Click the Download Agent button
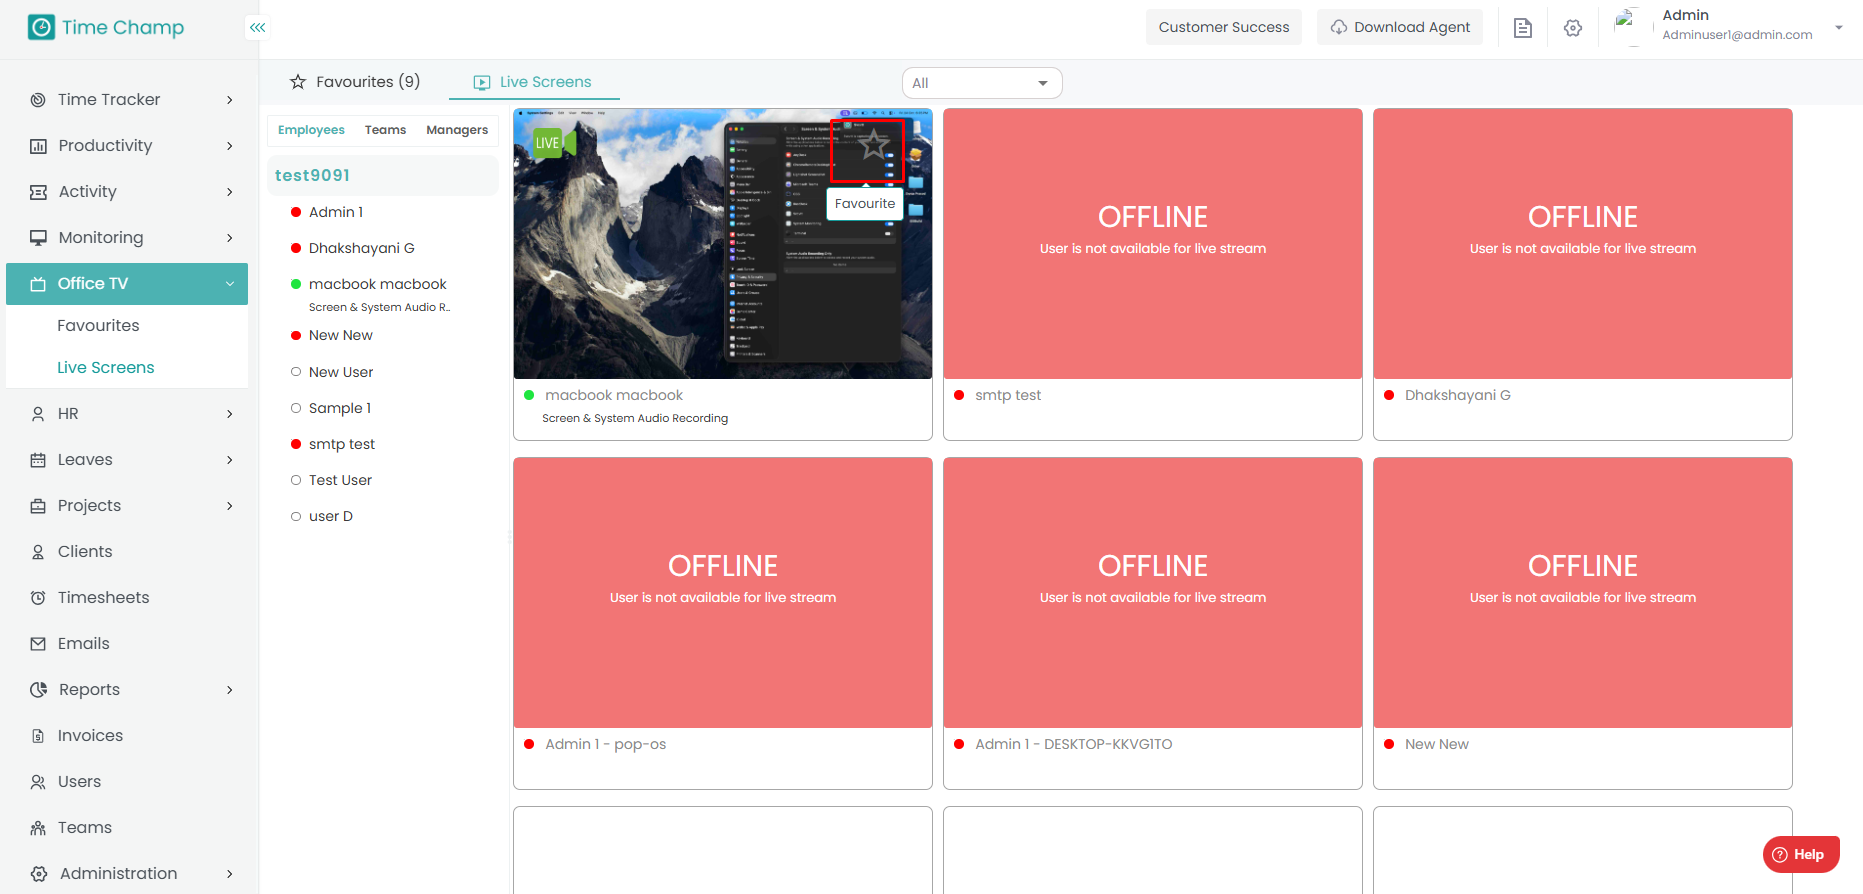The image size is (1863, 894). (1400, 27)
